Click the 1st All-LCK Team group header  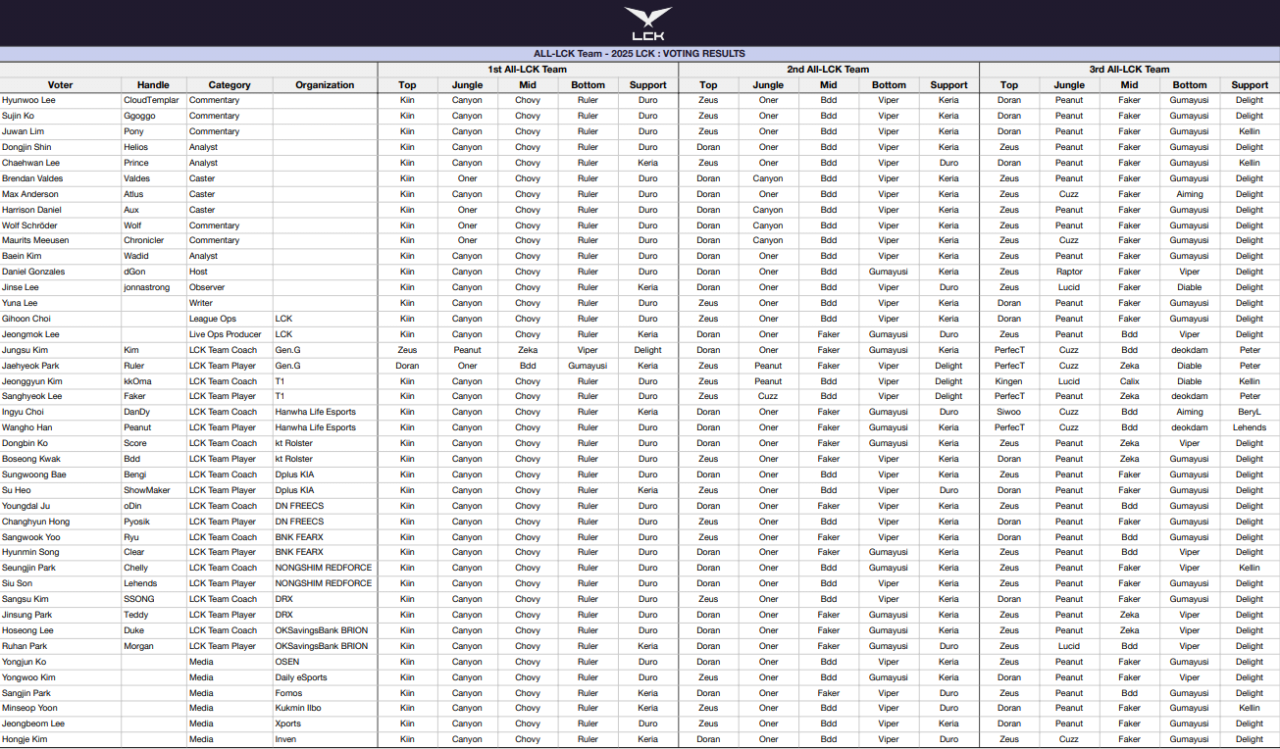coord(527,69)
